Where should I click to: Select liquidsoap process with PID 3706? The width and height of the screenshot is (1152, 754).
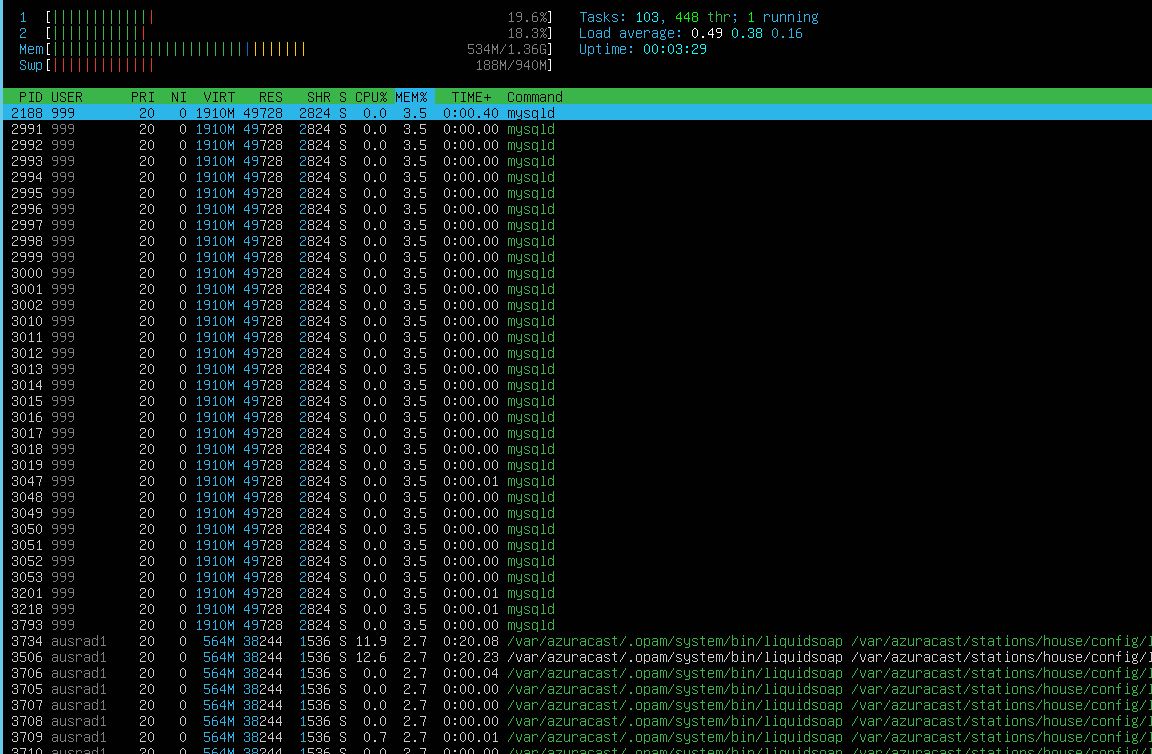tap(576, 673)
